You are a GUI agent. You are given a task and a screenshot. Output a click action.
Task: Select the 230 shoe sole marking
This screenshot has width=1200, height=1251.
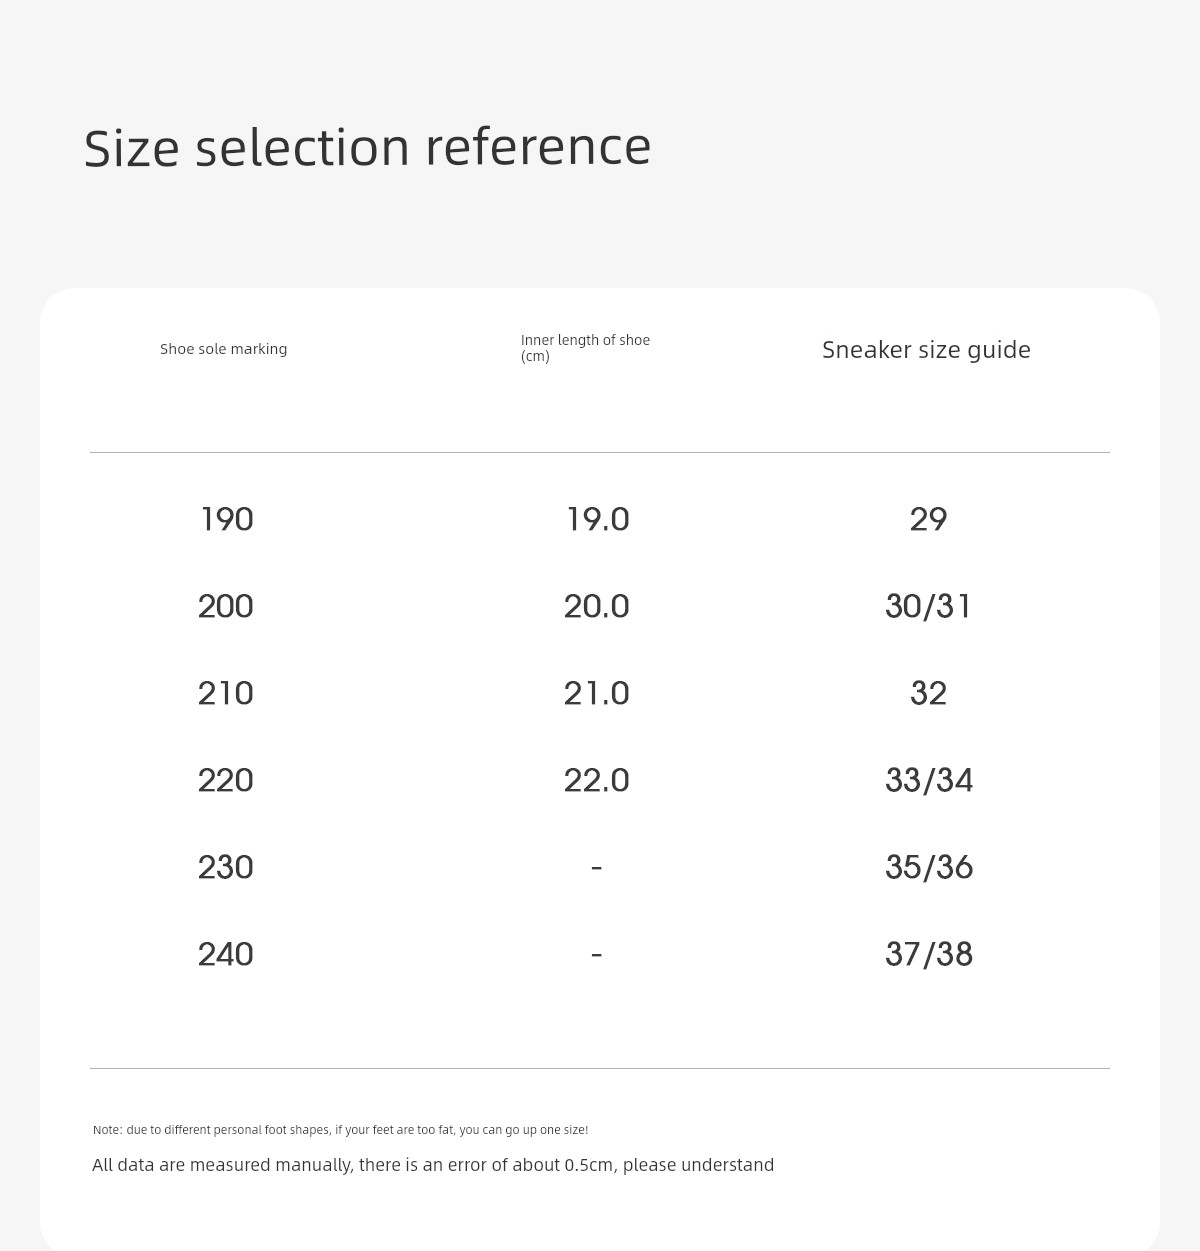(226, 867)
